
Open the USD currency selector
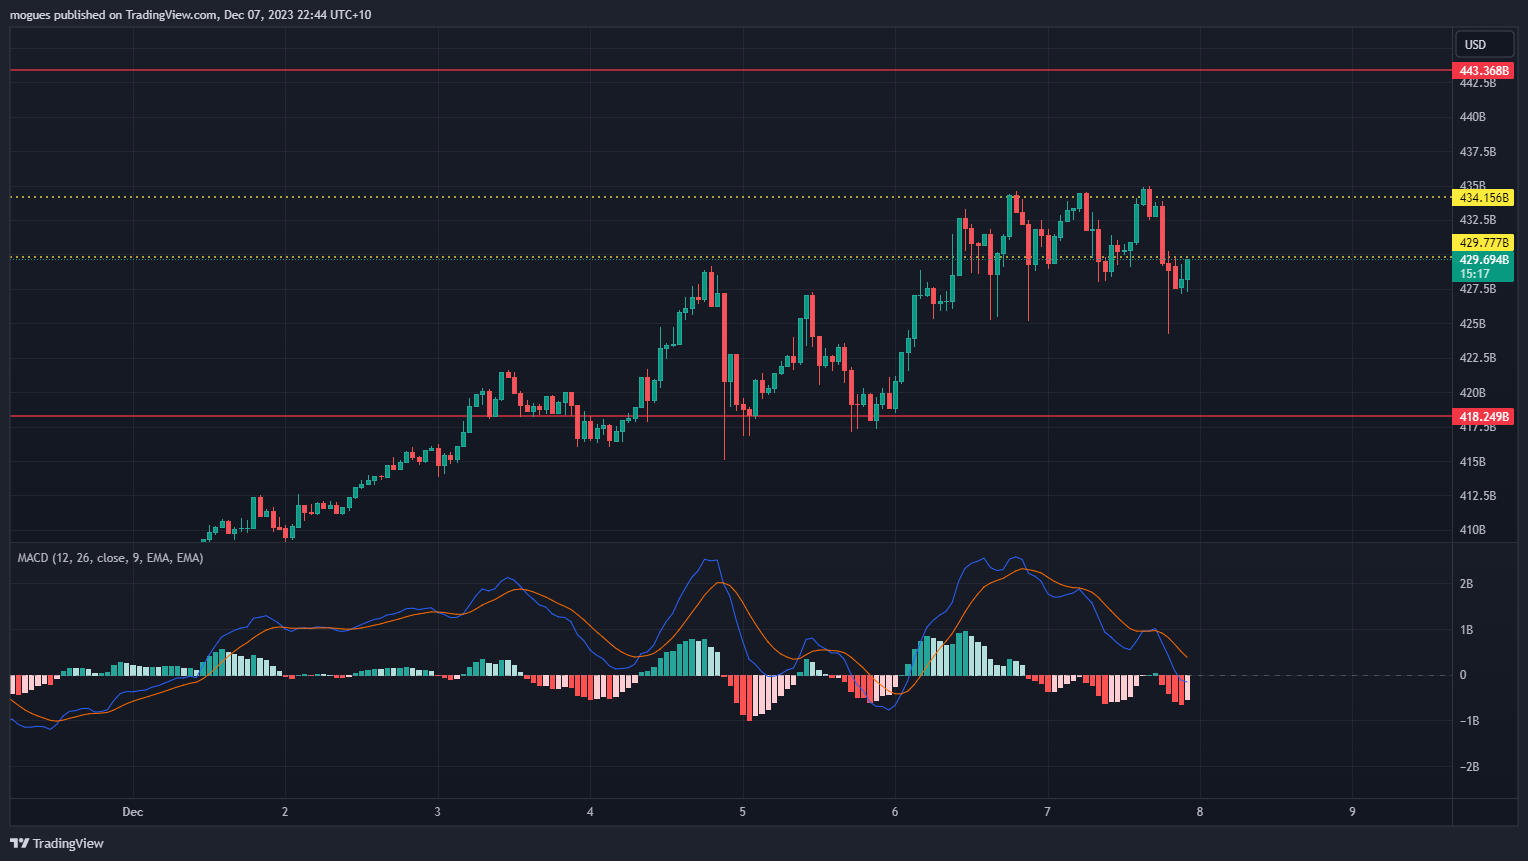click(1484, 44)
